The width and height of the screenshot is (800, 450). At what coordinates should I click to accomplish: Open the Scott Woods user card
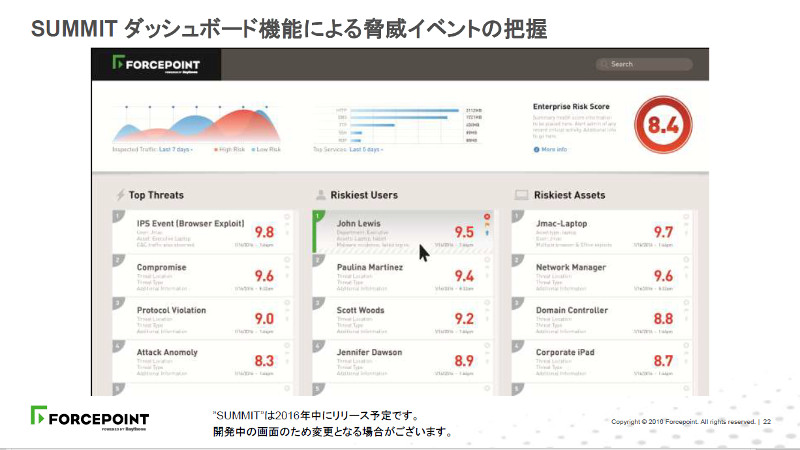(403, 318)
